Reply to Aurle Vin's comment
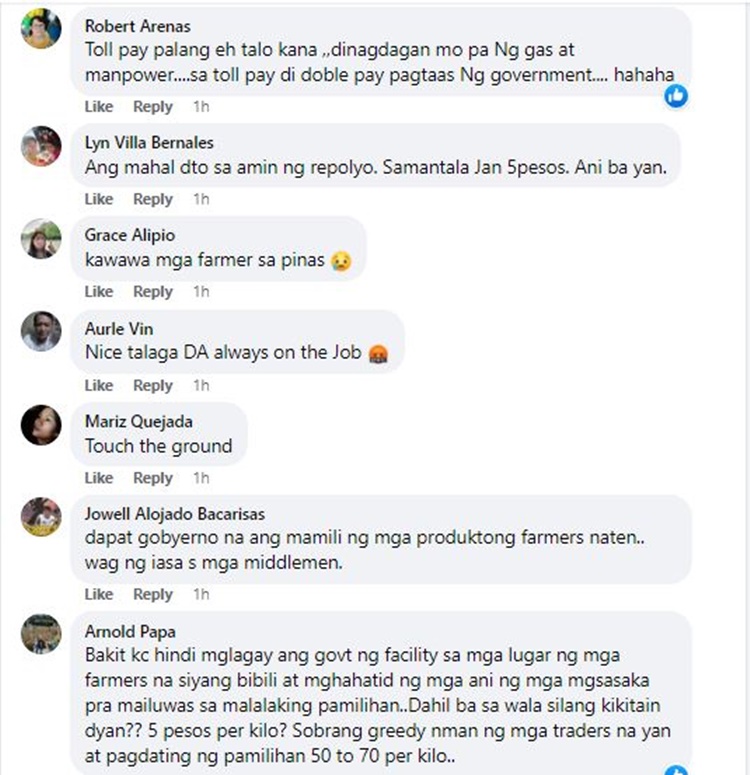Viewport: 750px width, 775px height. (153, 386)
